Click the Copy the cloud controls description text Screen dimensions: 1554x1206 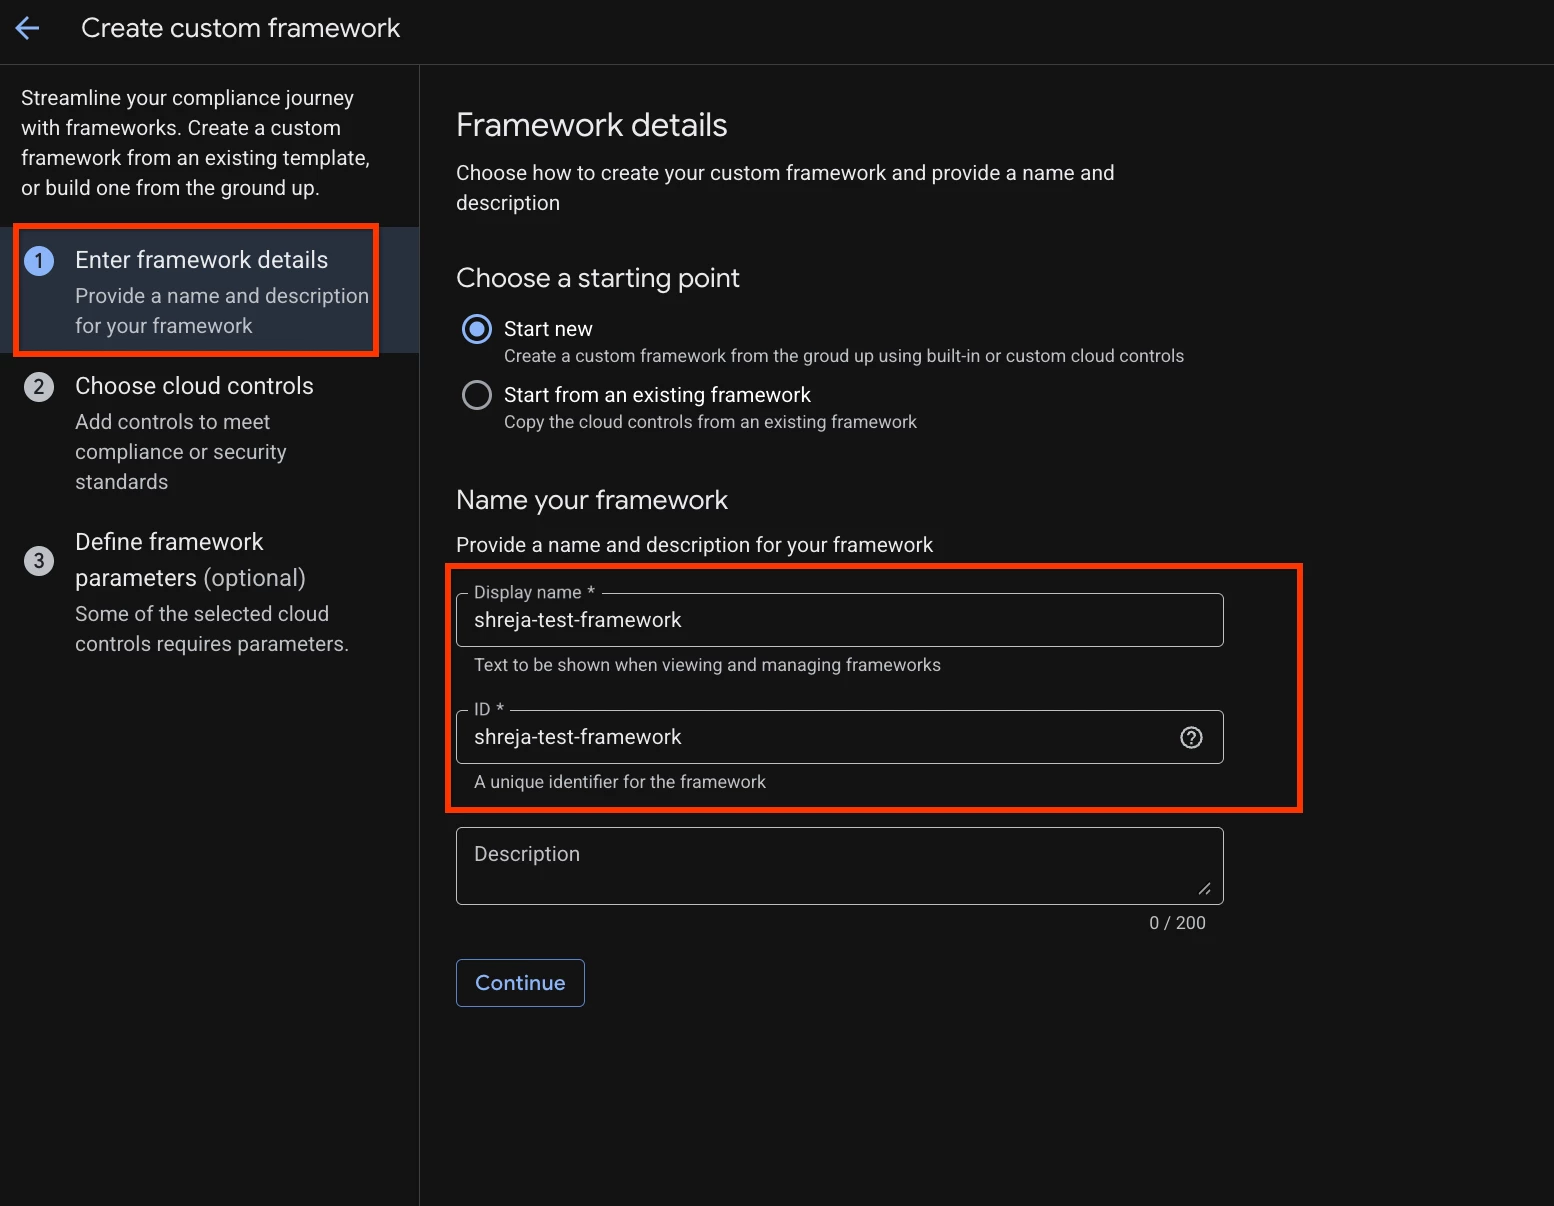click(710, 422)
